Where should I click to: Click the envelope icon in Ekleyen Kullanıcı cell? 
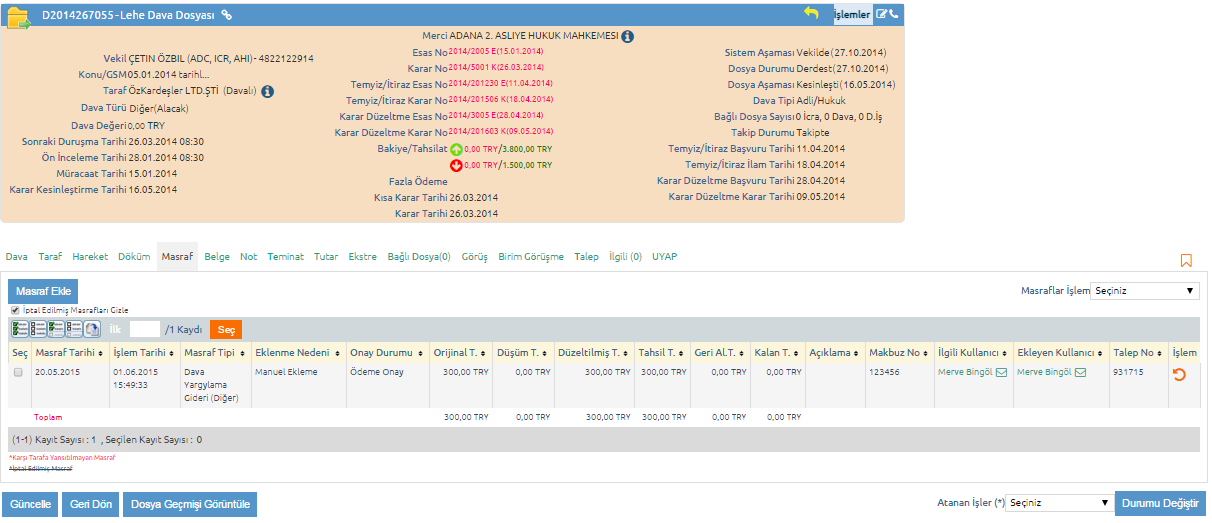pos(1078,372)
